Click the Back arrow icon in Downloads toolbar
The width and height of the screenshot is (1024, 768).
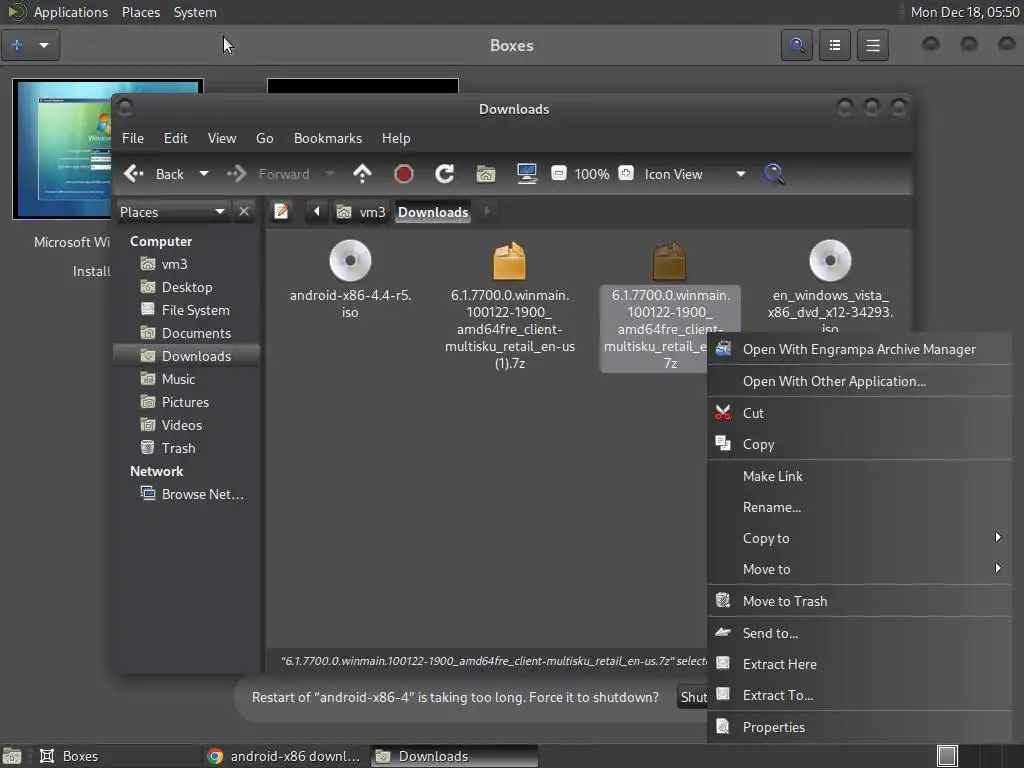pos(133,174)
